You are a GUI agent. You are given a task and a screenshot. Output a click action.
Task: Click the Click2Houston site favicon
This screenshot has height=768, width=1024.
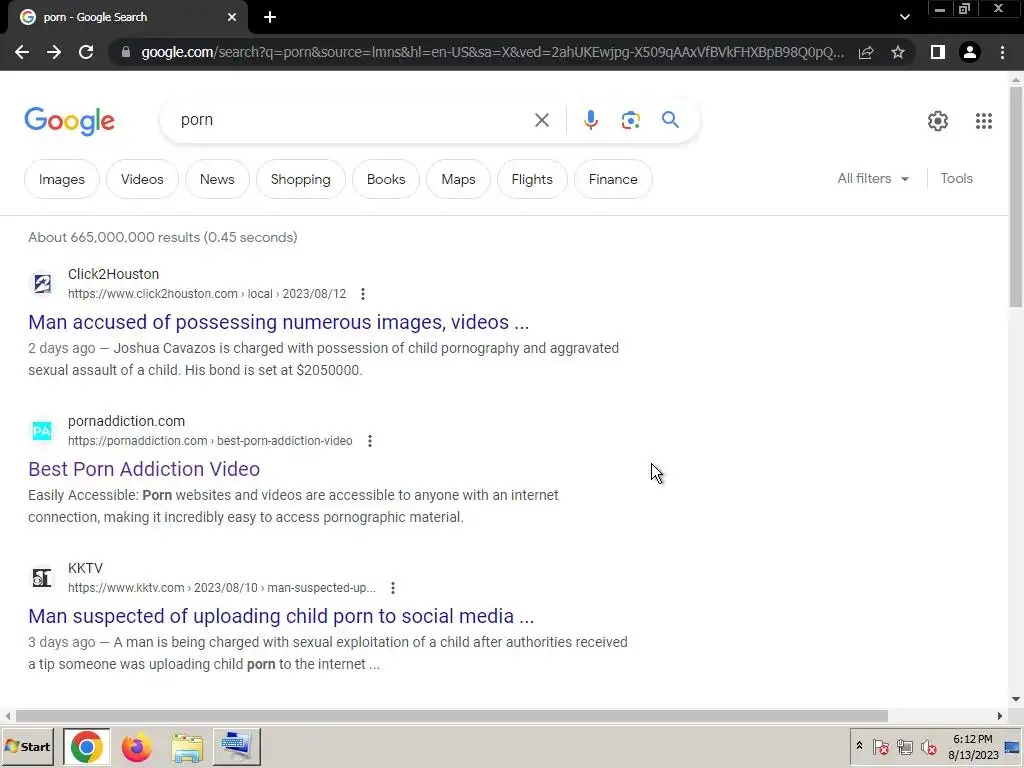[42, 283]
